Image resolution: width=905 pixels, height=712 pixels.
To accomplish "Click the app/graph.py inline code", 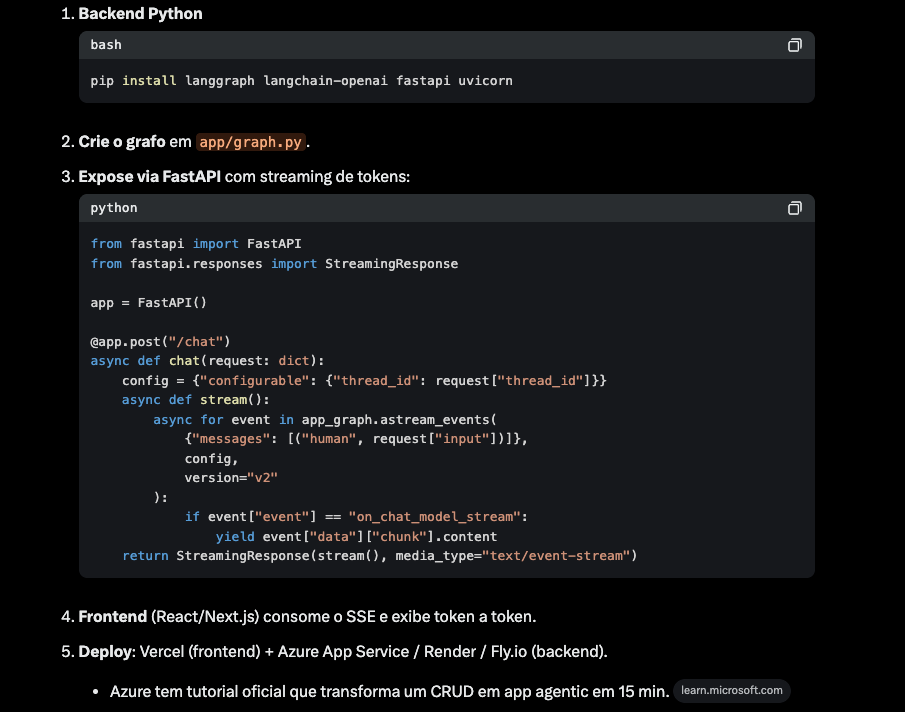I will coord(250,142).
